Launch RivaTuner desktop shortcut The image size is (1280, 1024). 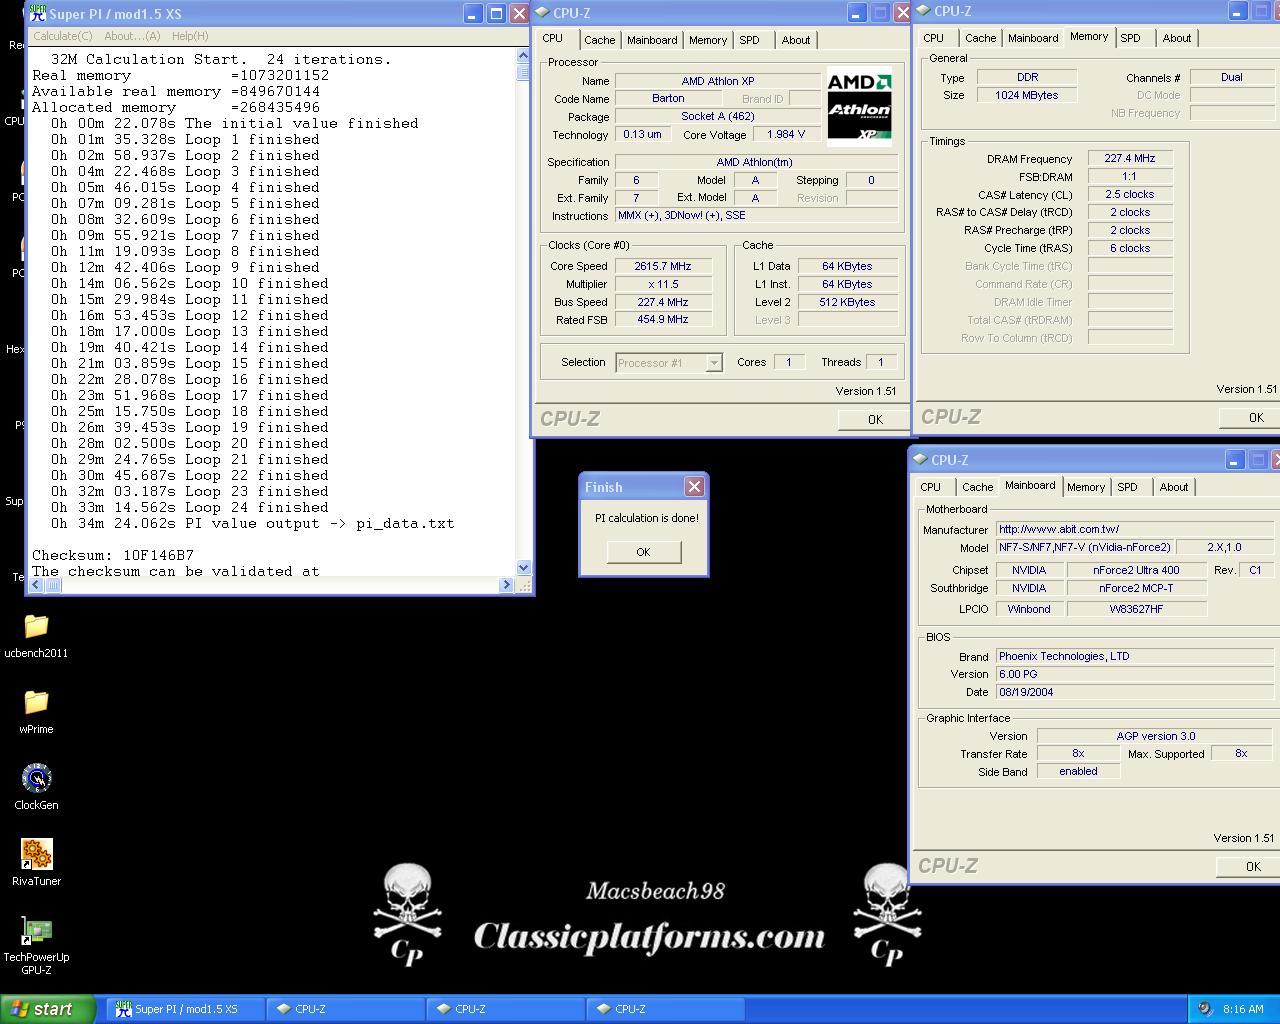pyautogui.click(x=36, y=864)
